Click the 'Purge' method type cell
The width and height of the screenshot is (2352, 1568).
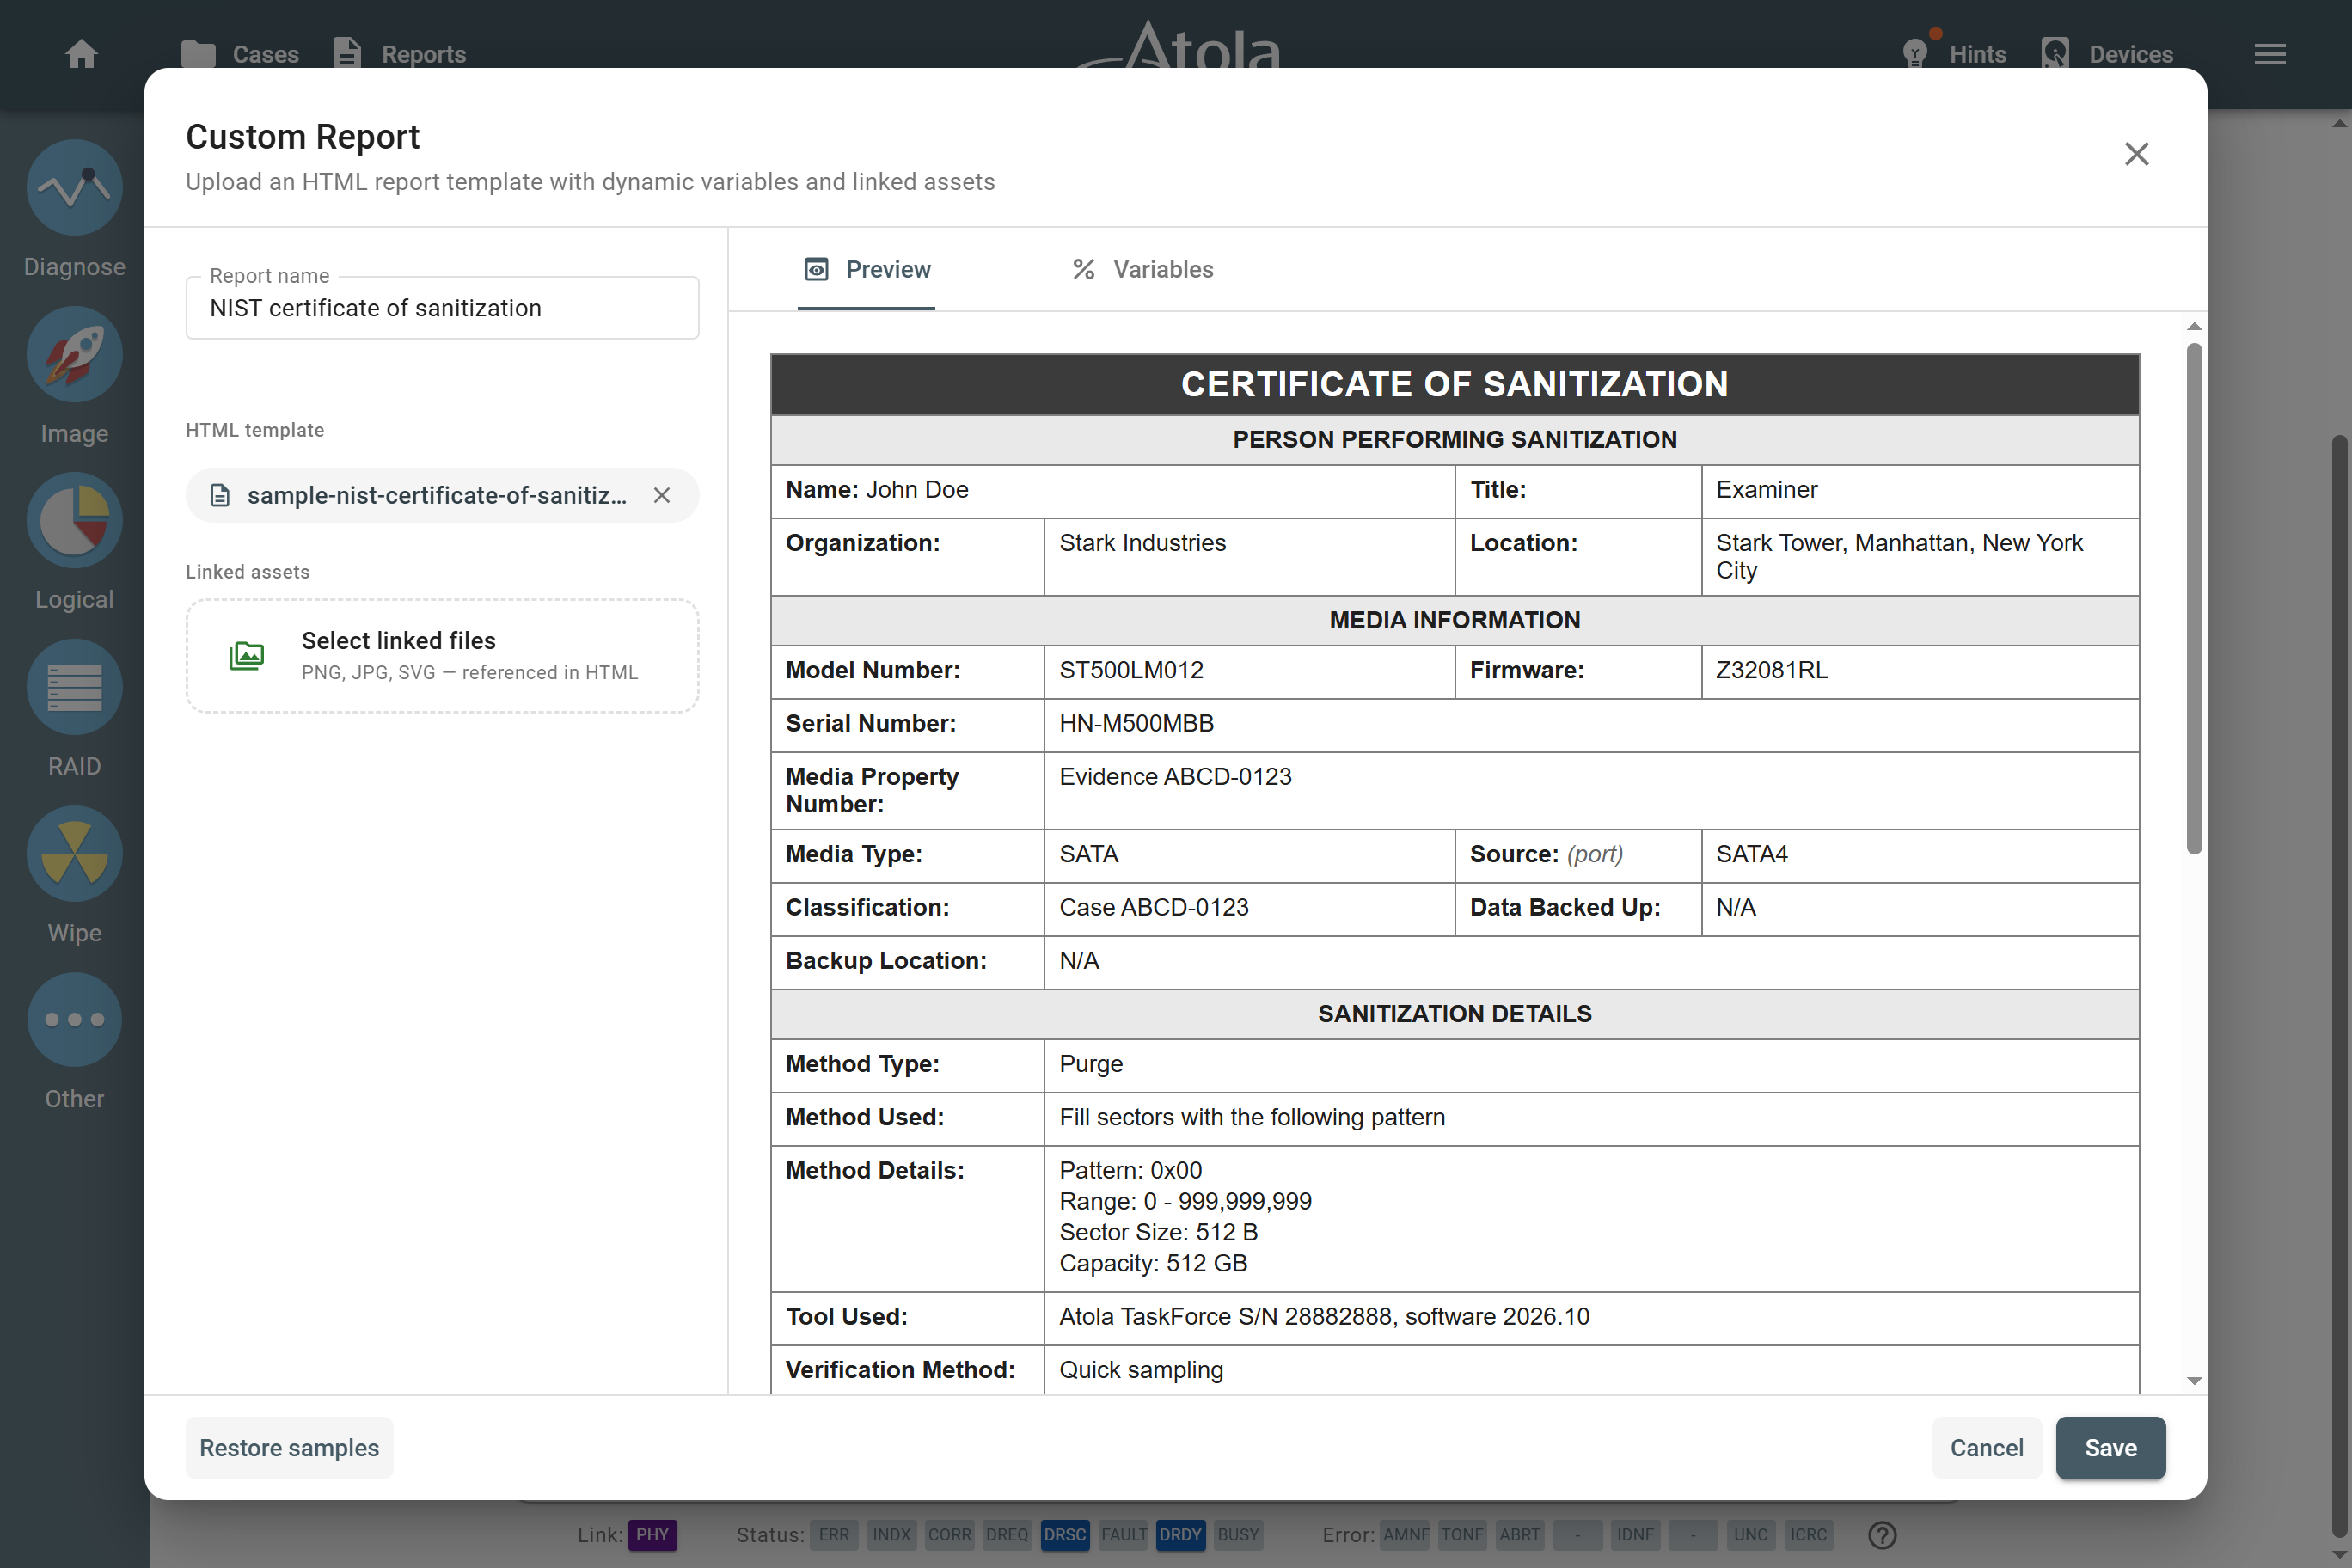click(1591, 1064)
